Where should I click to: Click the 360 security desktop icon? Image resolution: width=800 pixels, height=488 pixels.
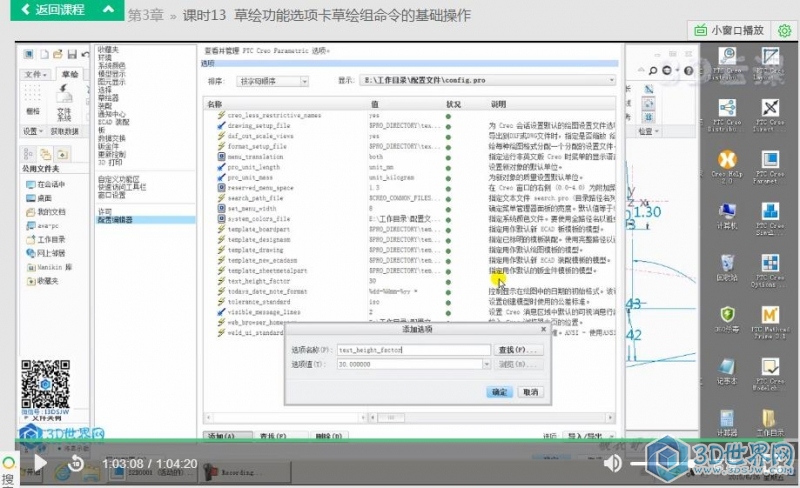tap(727, 320)
